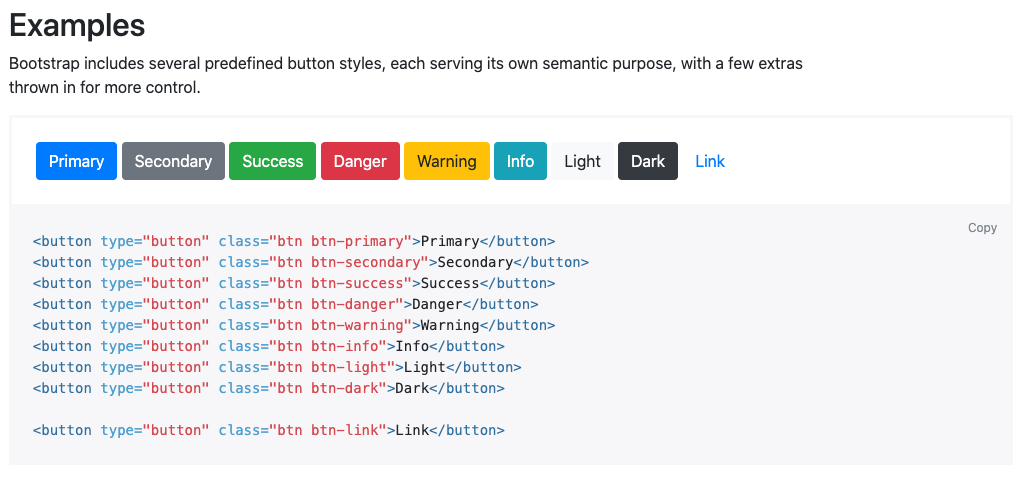The width and height of the screenshot is (1023, 477).
Task: Click the green Success button
Action: [273, 161]
